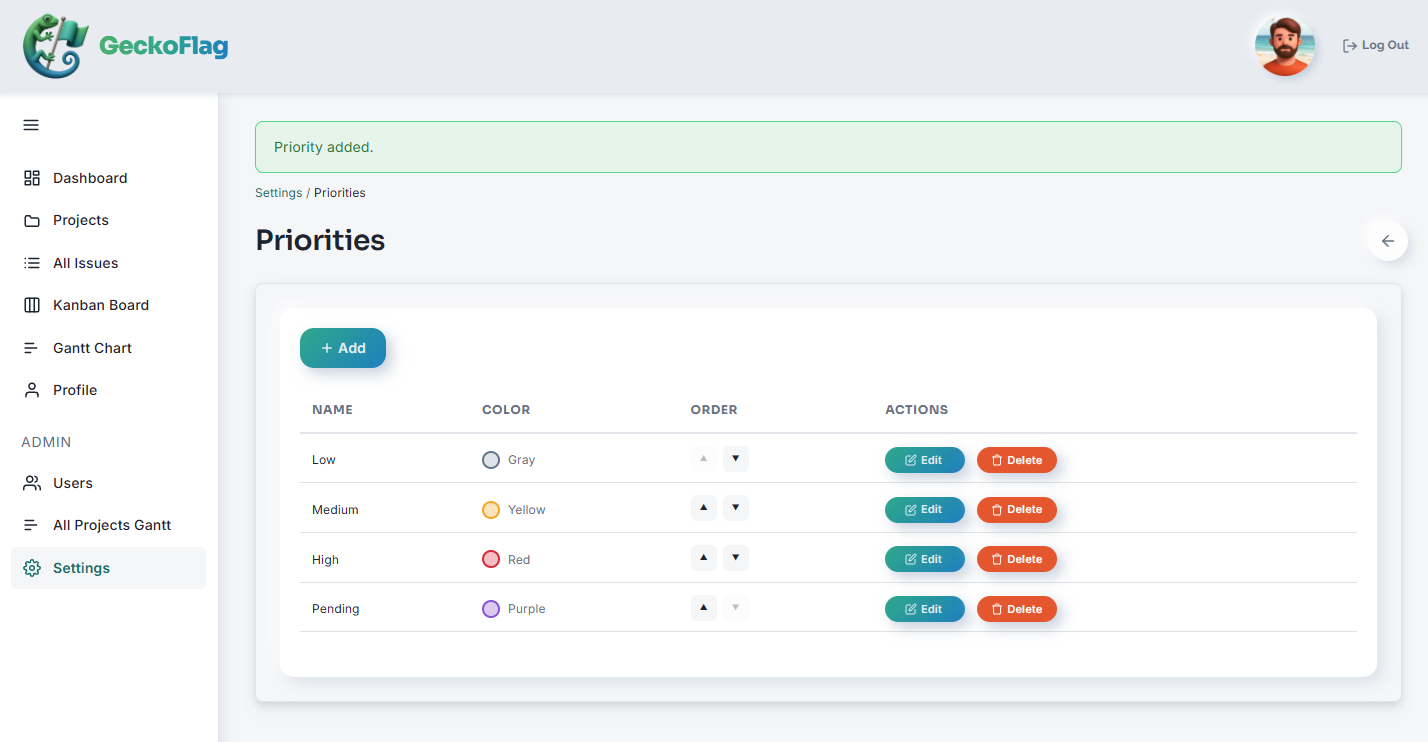Edit the High priority
The width and height of the screenshot is (1428, 742).
(925, 559)
